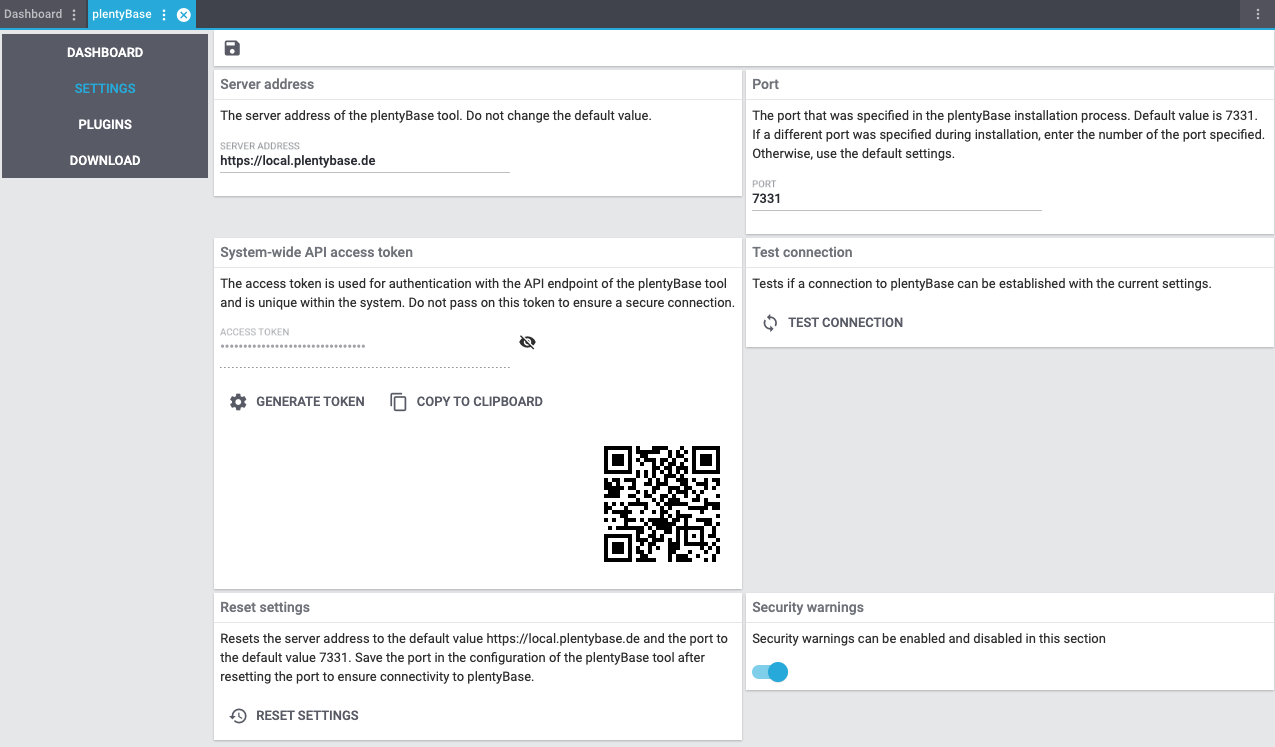
Task: Show the hidden access token
Action: point(528,343)
